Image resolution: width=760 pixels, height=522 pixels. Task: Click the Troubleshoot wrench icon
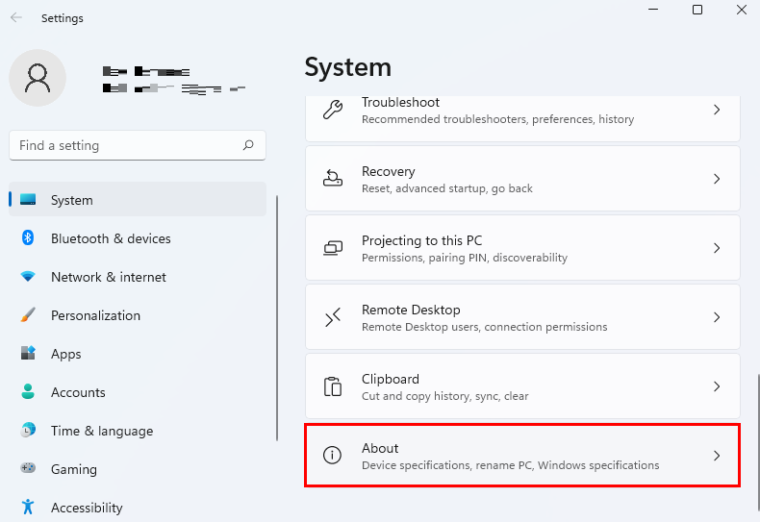click(x=332, y=110)
